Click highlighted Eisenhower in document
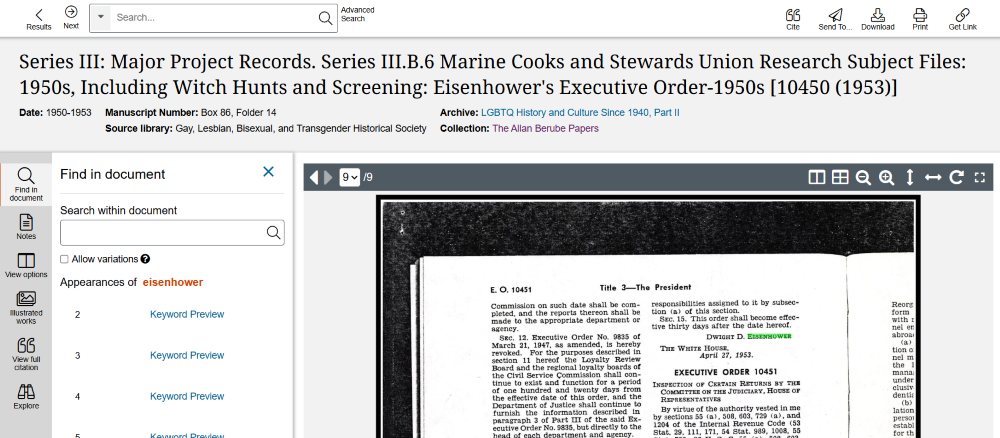The width and height of the screenshot is (1000, 438). (769, 335)
